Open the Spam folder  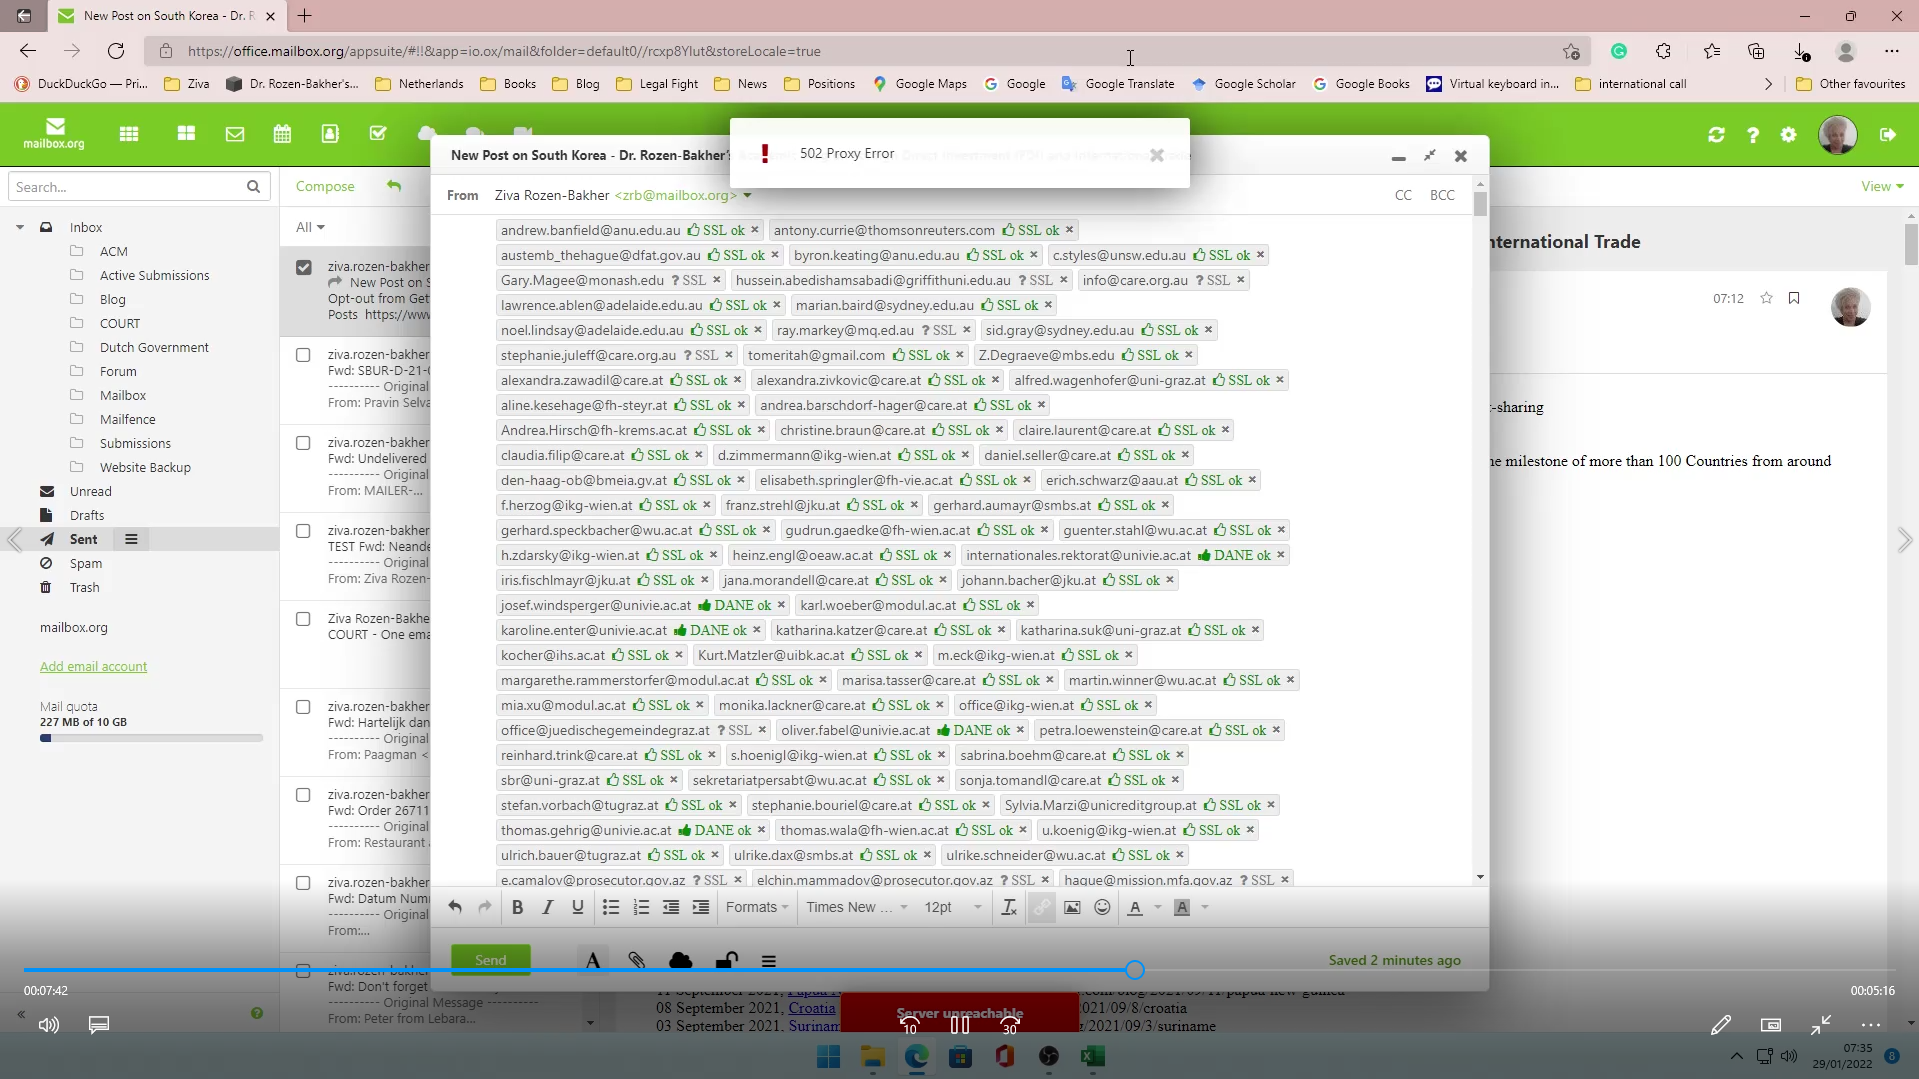tap(86, 563)
